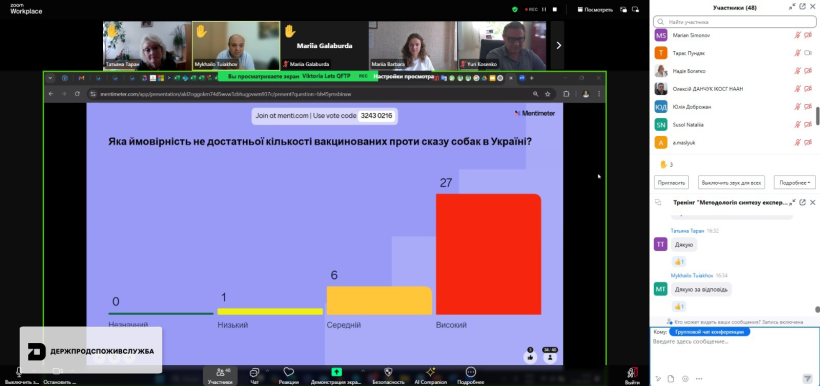Open the Посмотреть view options dropdown
820x386 pixels.
[595, 9]
